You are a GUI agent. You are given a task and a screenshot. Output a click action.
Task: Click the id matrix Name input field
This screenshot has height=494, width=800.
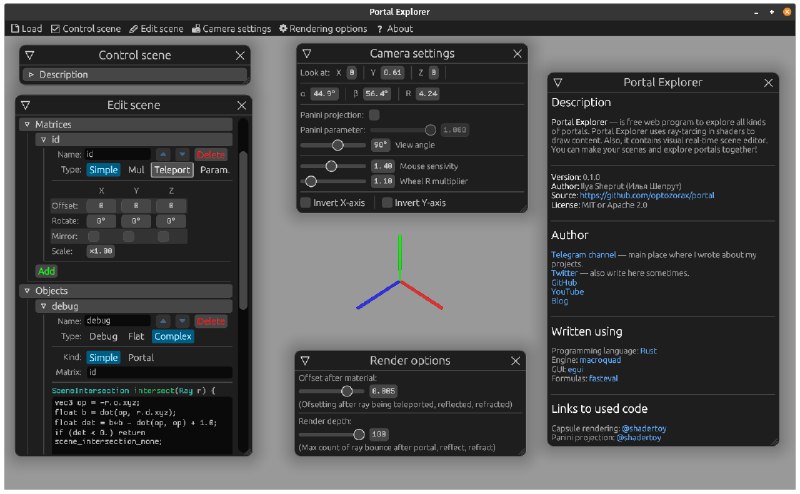click(117, 154)
